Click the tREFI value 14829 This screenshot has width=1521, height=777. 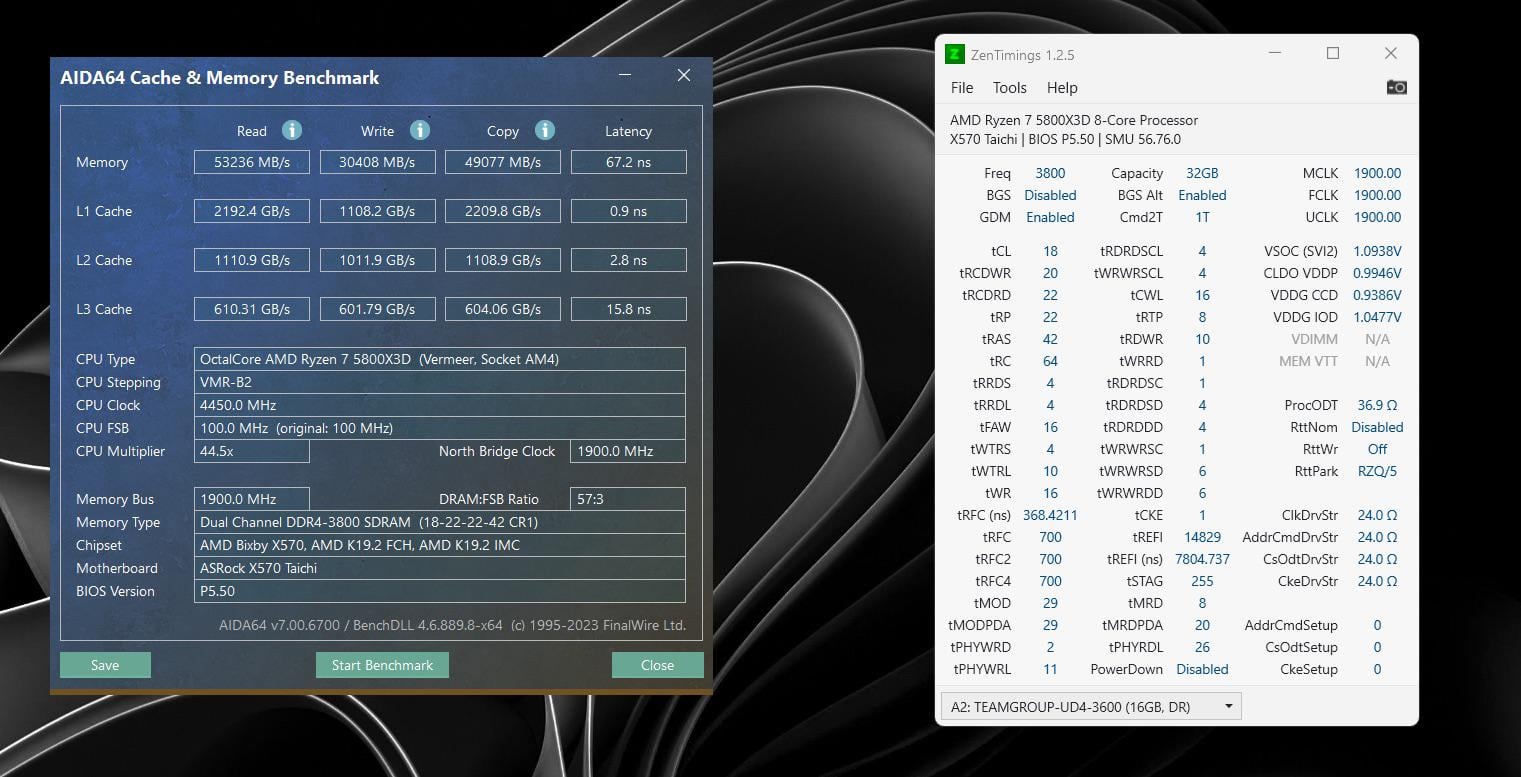(1202, 537)
